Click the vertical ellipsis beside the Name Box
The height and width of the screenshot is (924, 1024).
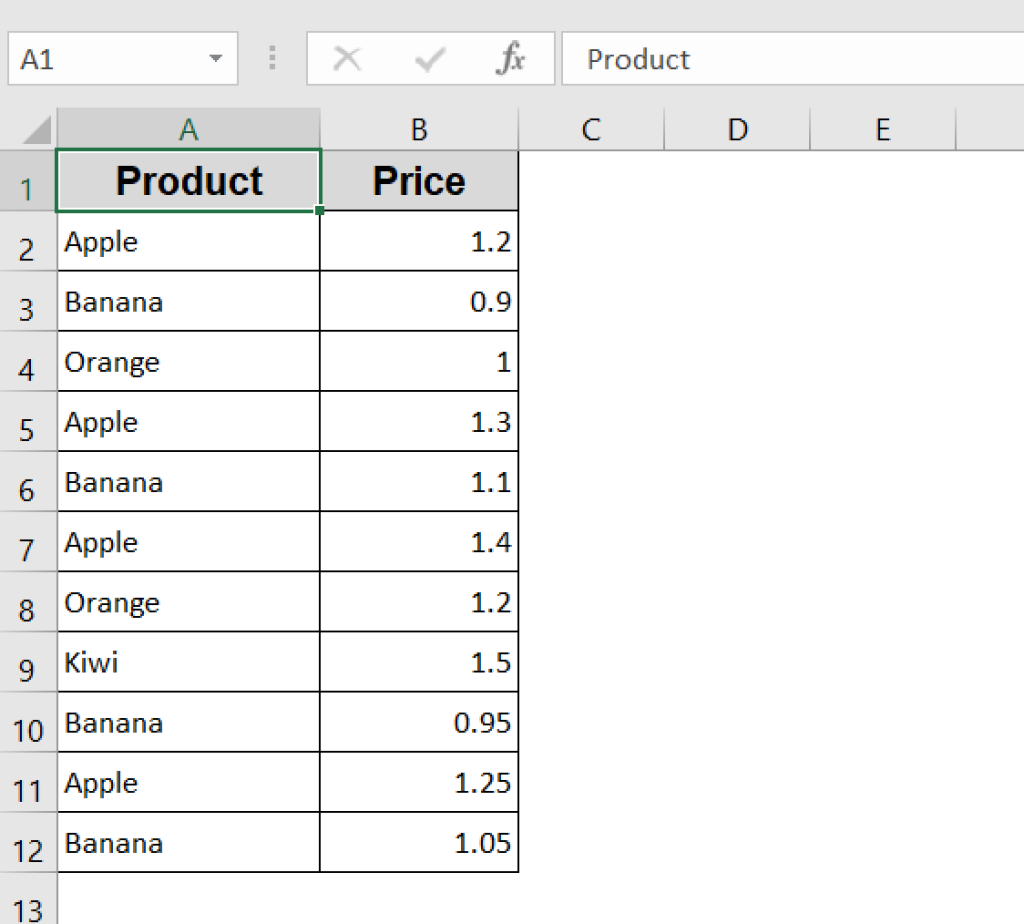[271, 59]
